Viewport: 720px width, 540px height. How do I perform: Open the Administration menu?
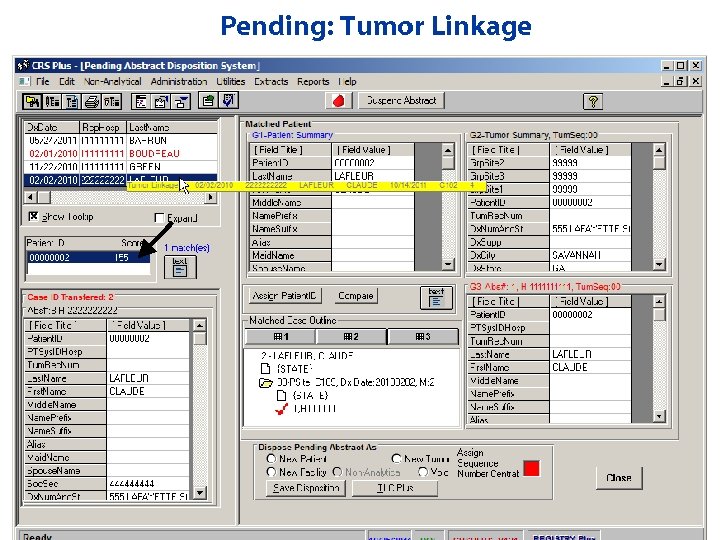click(x=179, y=82)
